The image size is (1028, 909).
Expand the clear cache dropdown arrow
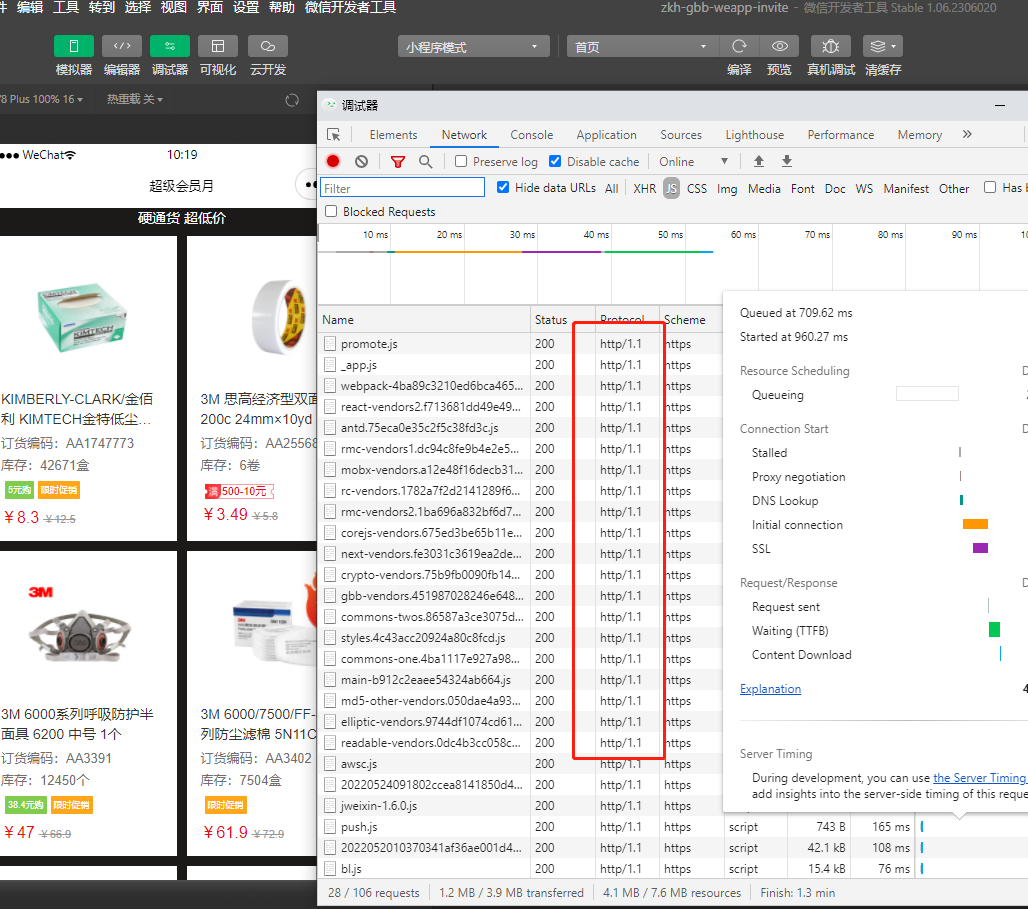(894, 47)
